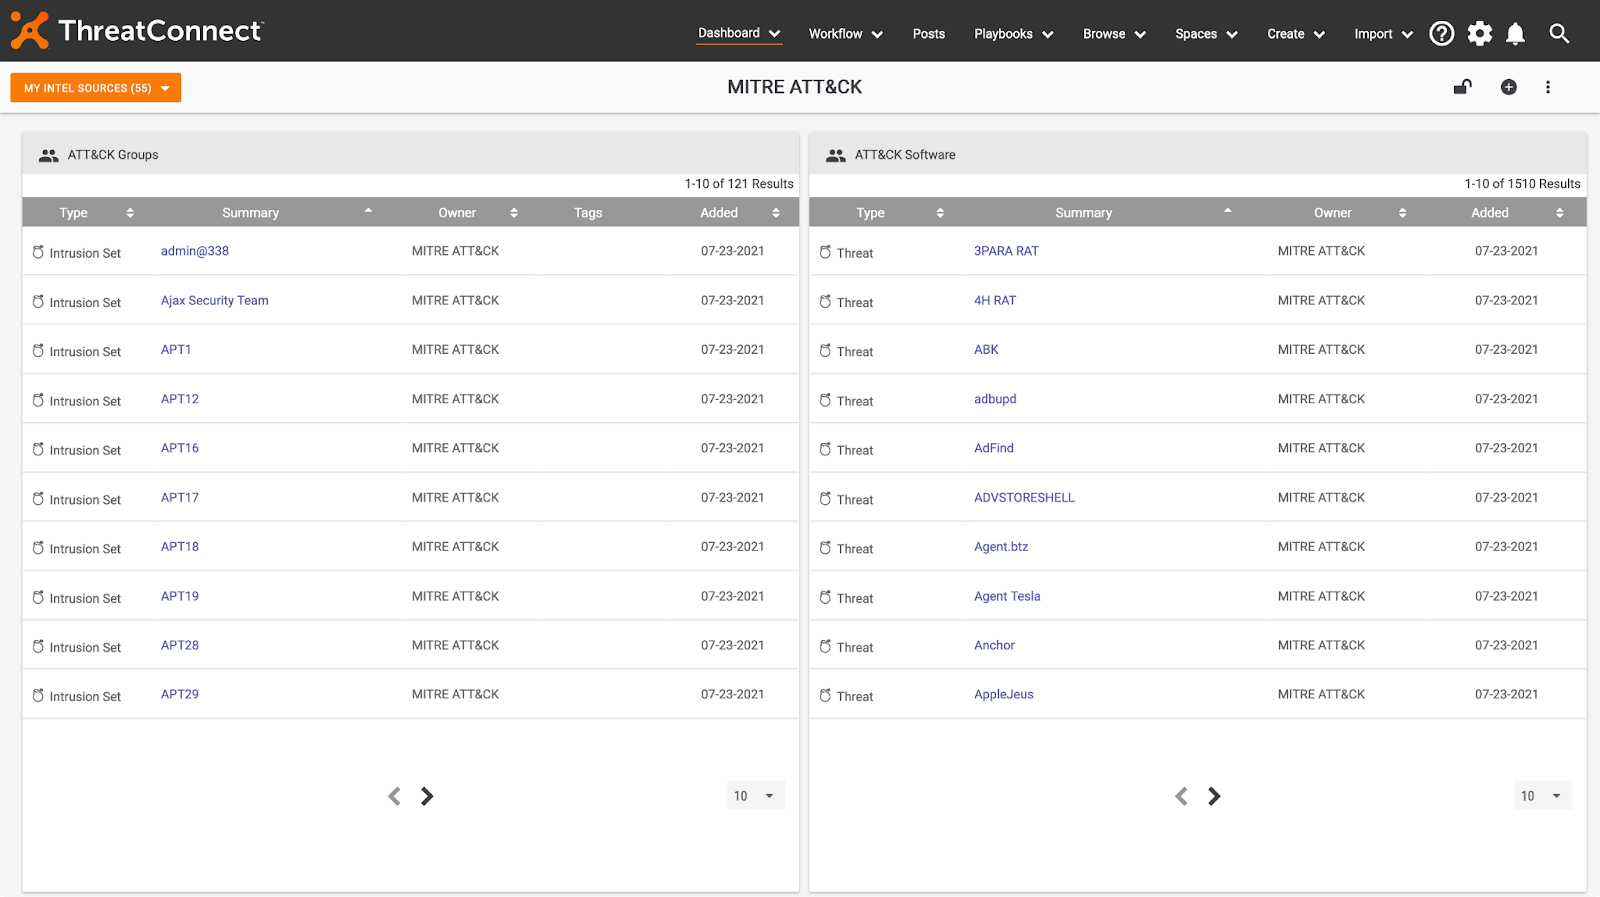The image size is (1600, 897).
Task: Open the ADVSTORESHELL software link
Action: tap(1025, 497)
